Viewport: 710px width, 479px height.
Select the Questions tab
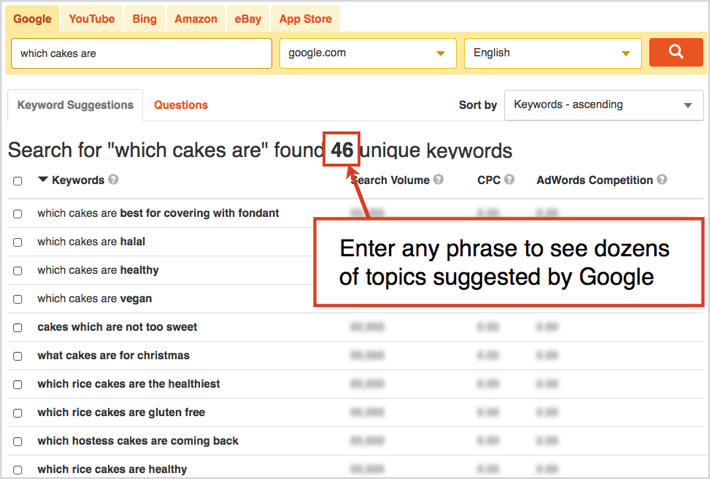tap(181, 105)
